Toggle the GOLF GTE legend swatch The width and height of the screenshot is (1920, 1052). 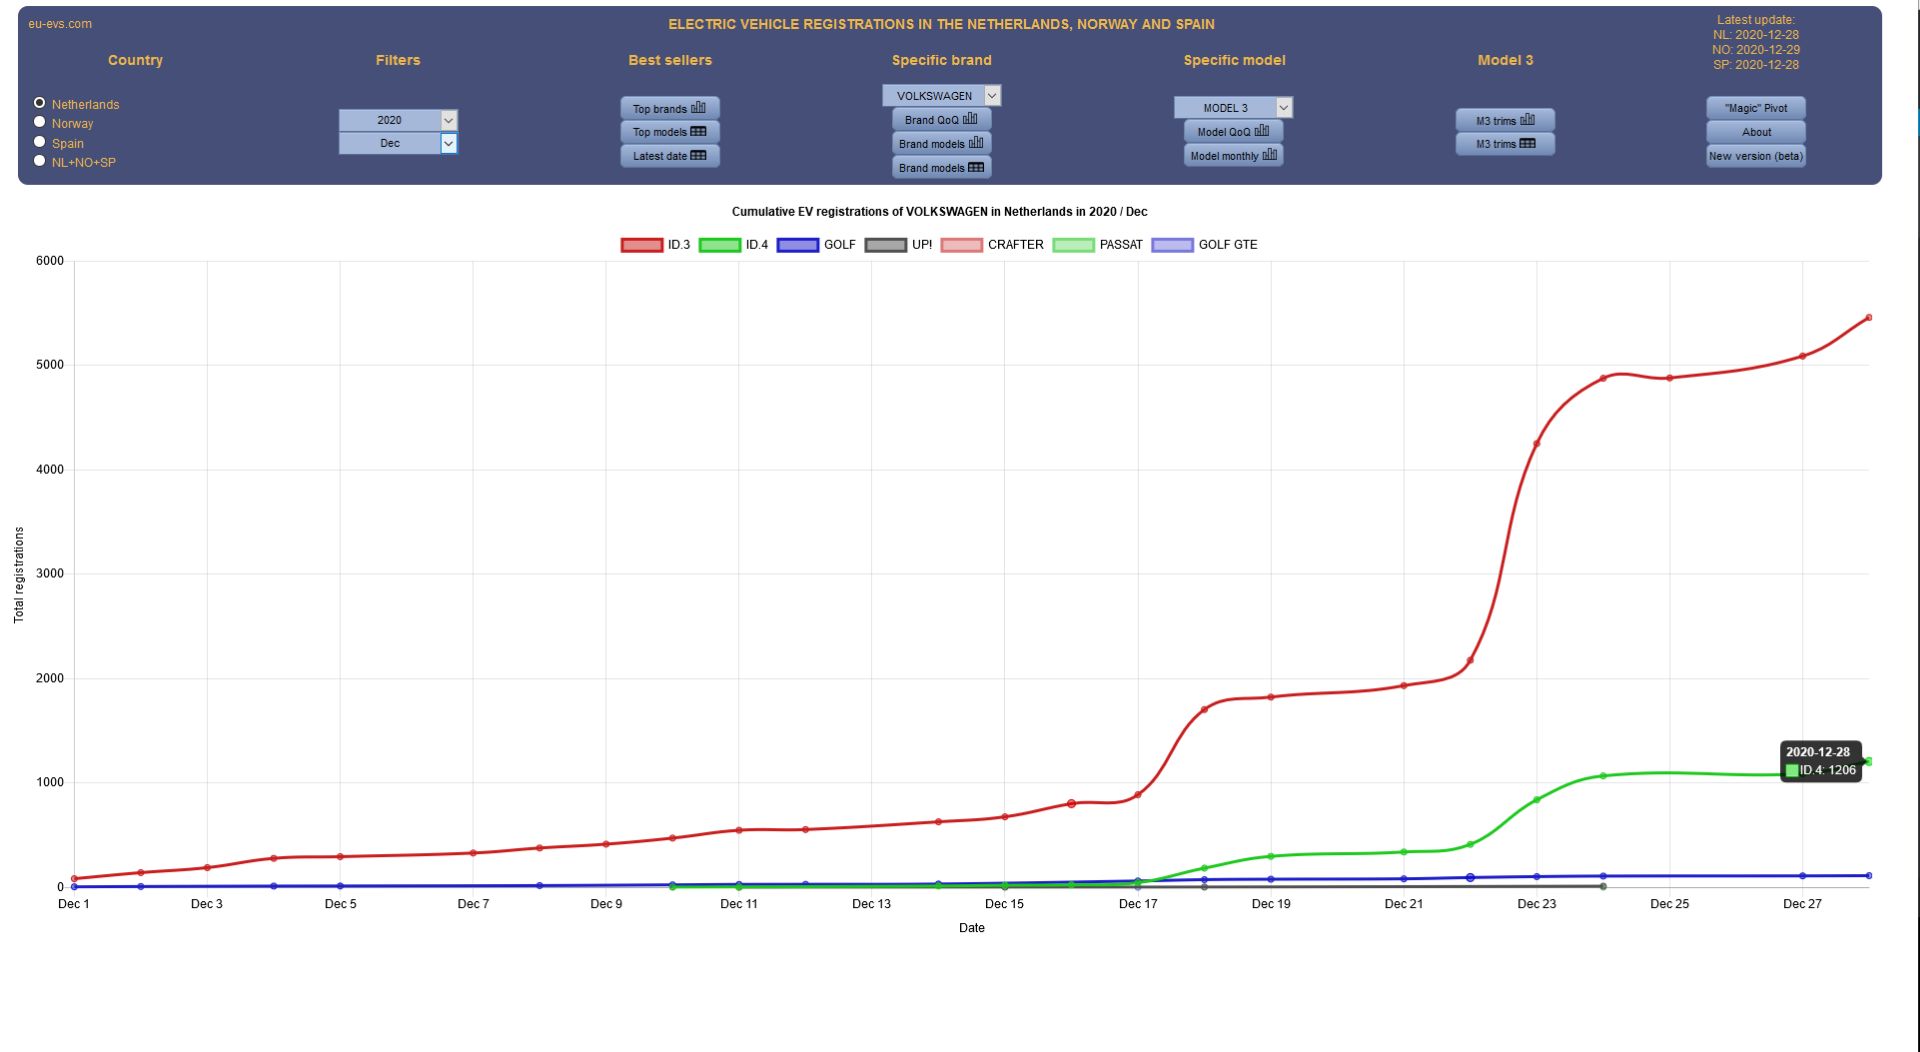[x=1172, y=245]
